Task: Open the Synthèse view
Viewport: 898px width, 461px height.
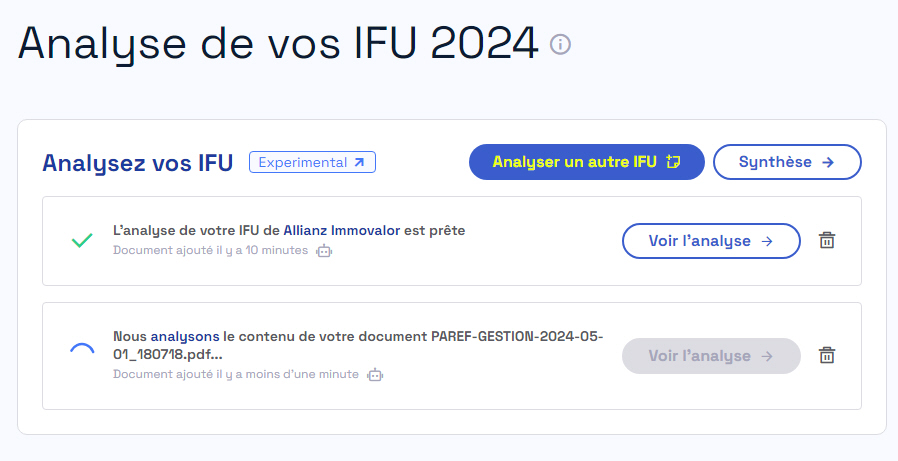Action: coord(786,162)
